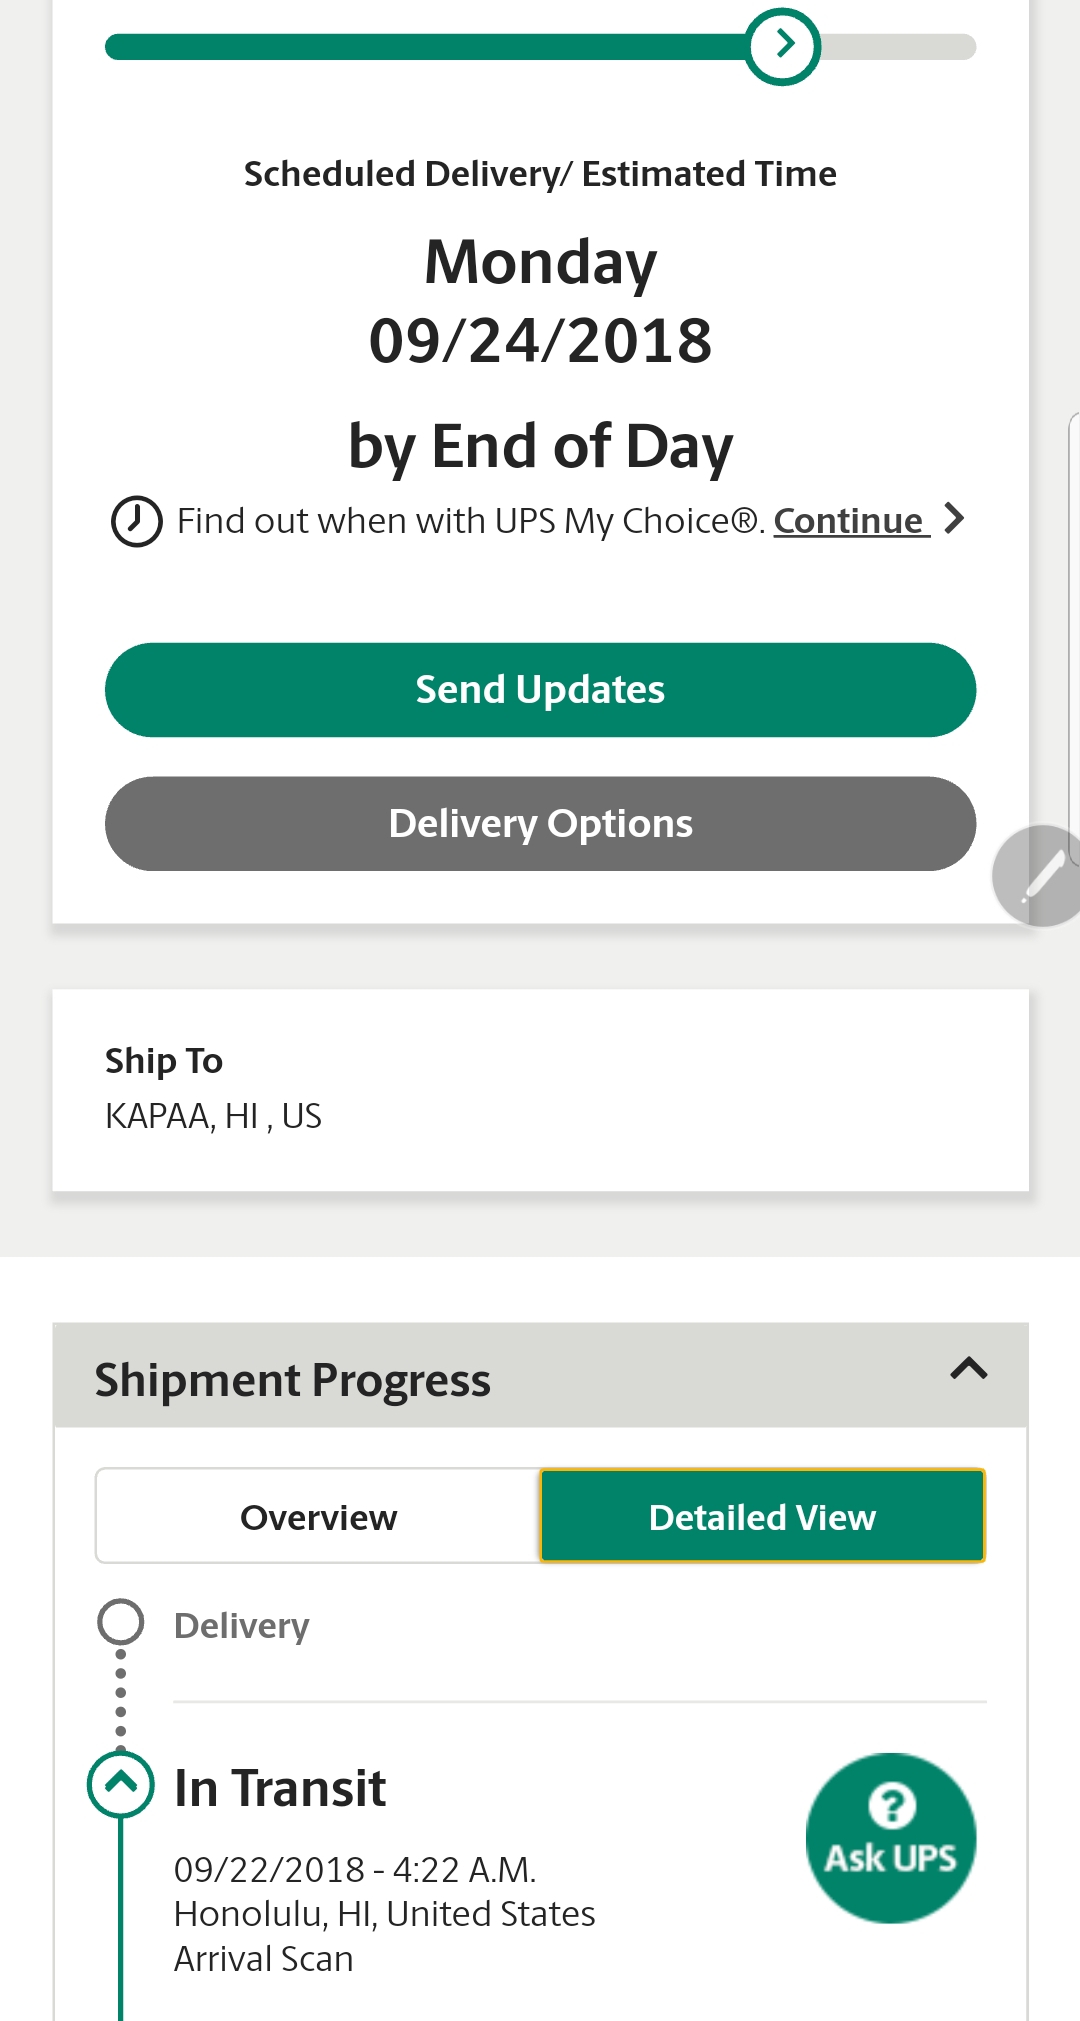
Task: Click the Honolulu Arrival Scan entry
Action: click(x=384, y=1914)
